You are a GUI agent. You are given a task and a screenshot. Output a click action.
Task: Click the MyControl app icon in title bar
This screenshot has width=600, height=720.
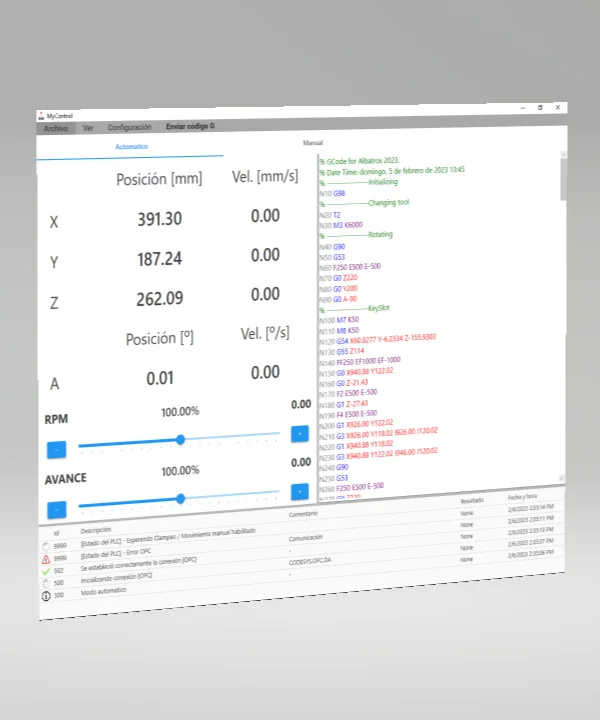(x=41, y=116)
